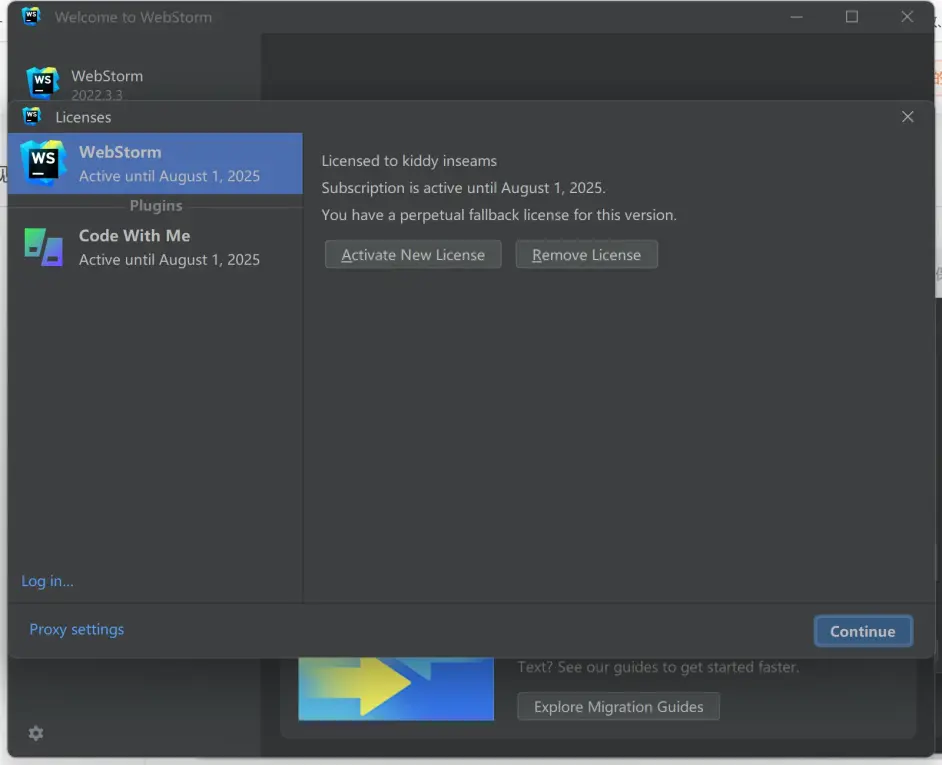Click the migration arrow banner thumbnail
Viewport: 942px width, 765px height.
point(396,689)
